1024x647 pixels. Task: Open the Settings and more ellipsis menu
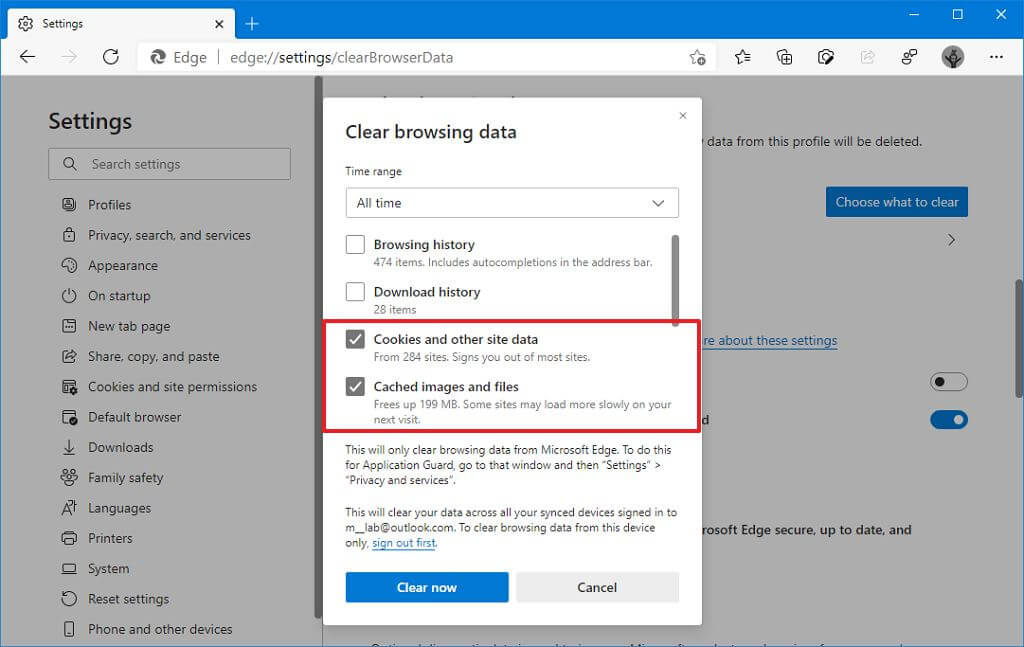[x=996, y=57]
